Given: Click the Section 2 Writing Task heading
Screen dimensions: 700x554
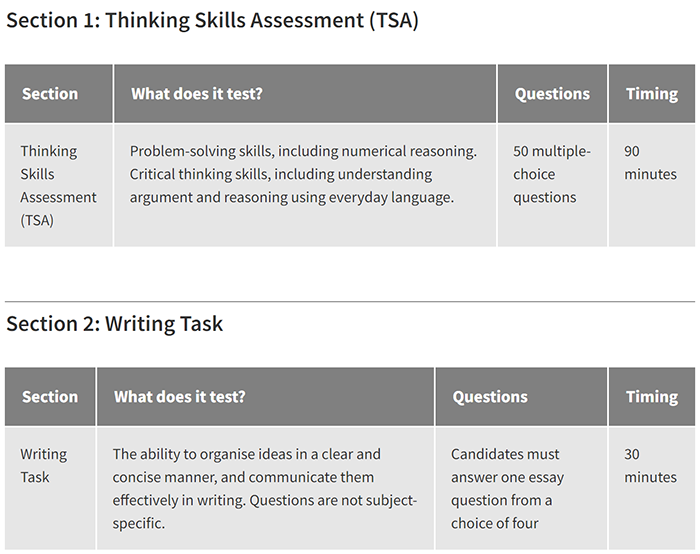Looking at the screenshot, I should click(115, 324).
